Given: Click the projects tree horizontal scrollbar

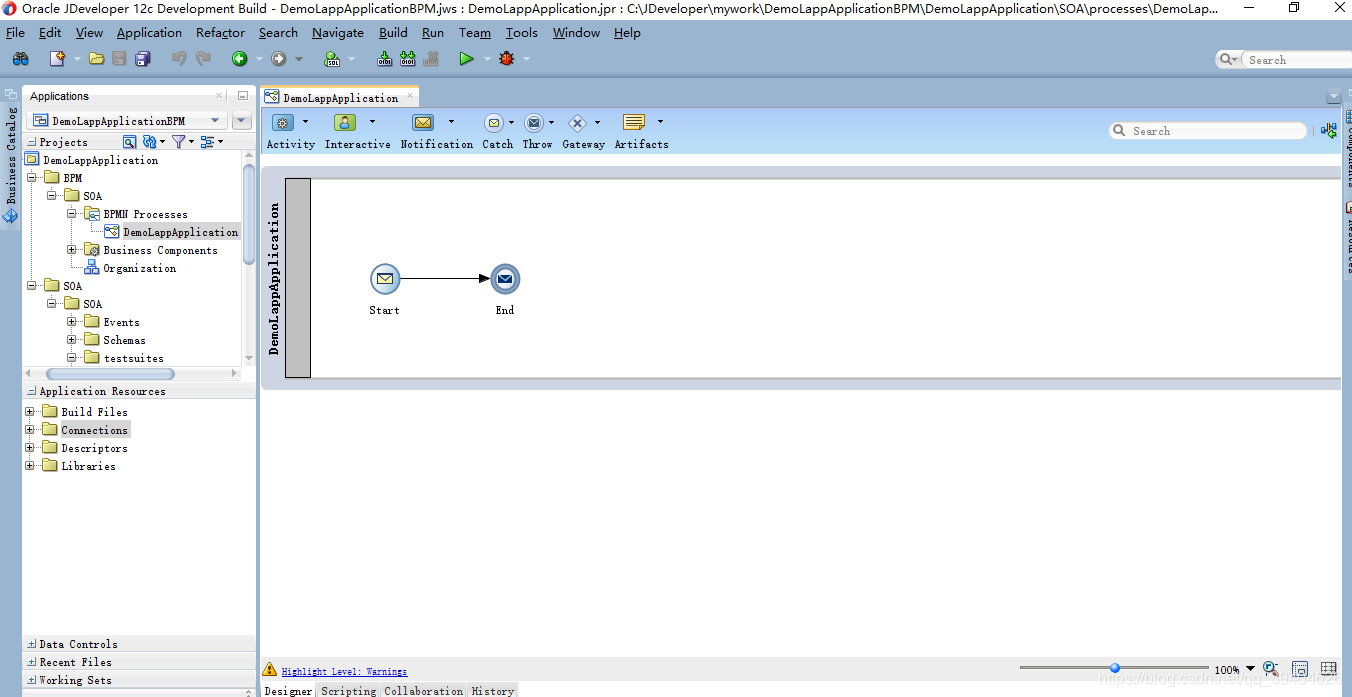Looking at the screenshot, I should click(x=110, y=373).
